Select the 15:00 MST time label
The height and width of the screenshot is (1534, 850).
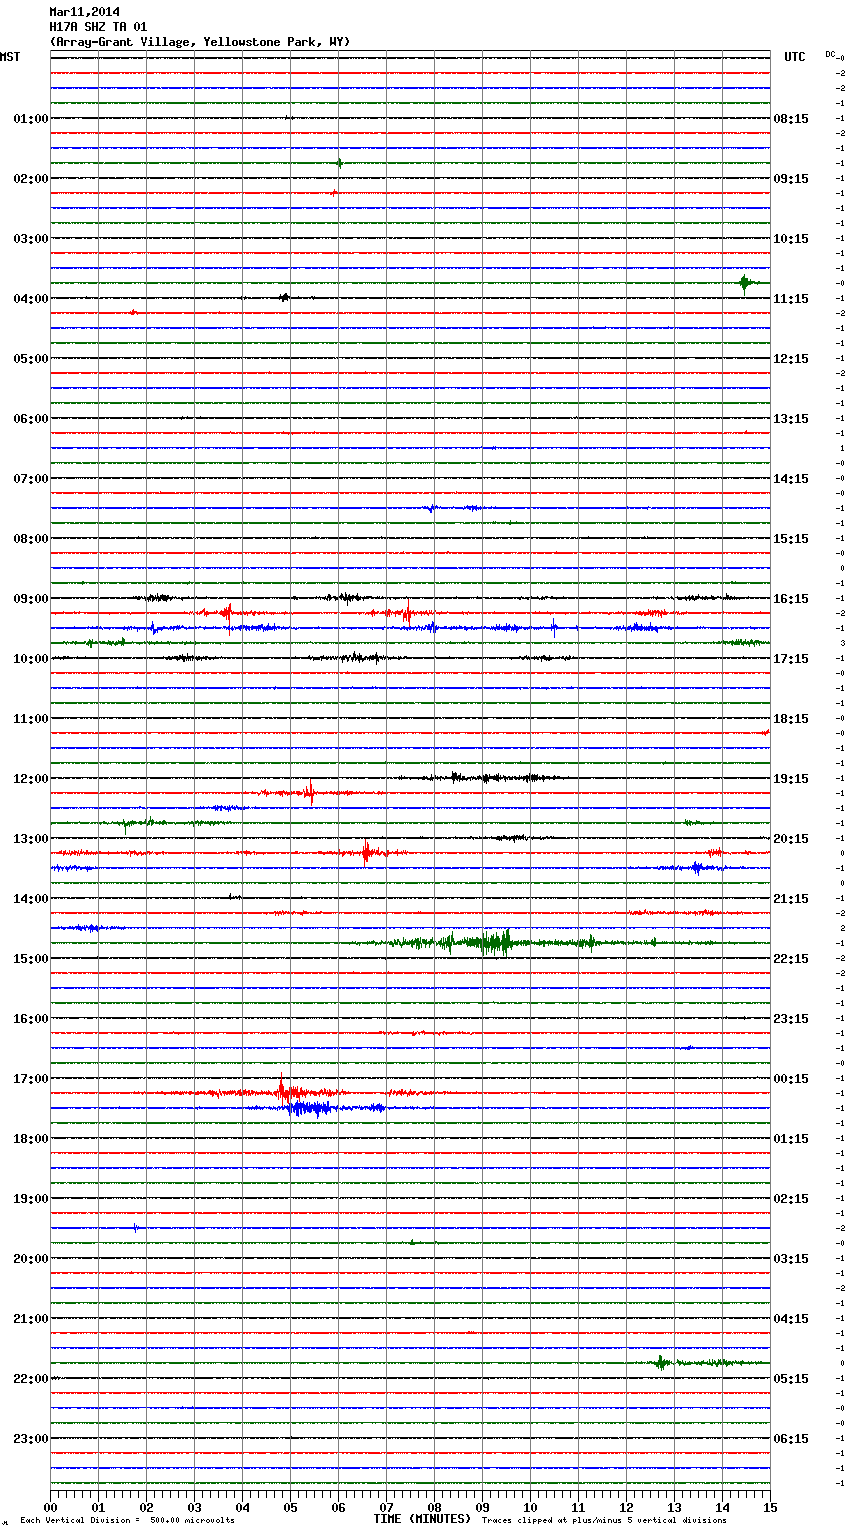(30, 959)
